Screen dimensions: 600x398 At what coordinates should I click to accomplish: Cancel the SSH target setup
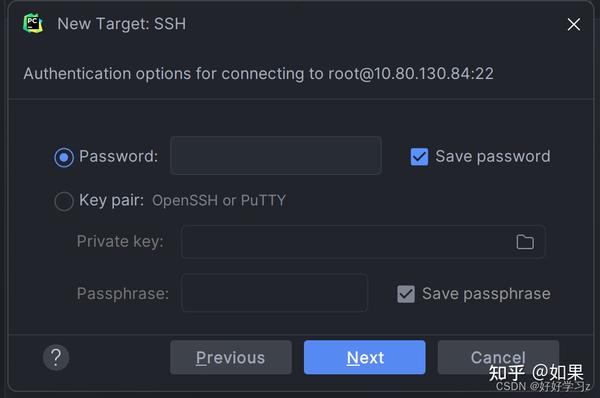tap(498, 357)
